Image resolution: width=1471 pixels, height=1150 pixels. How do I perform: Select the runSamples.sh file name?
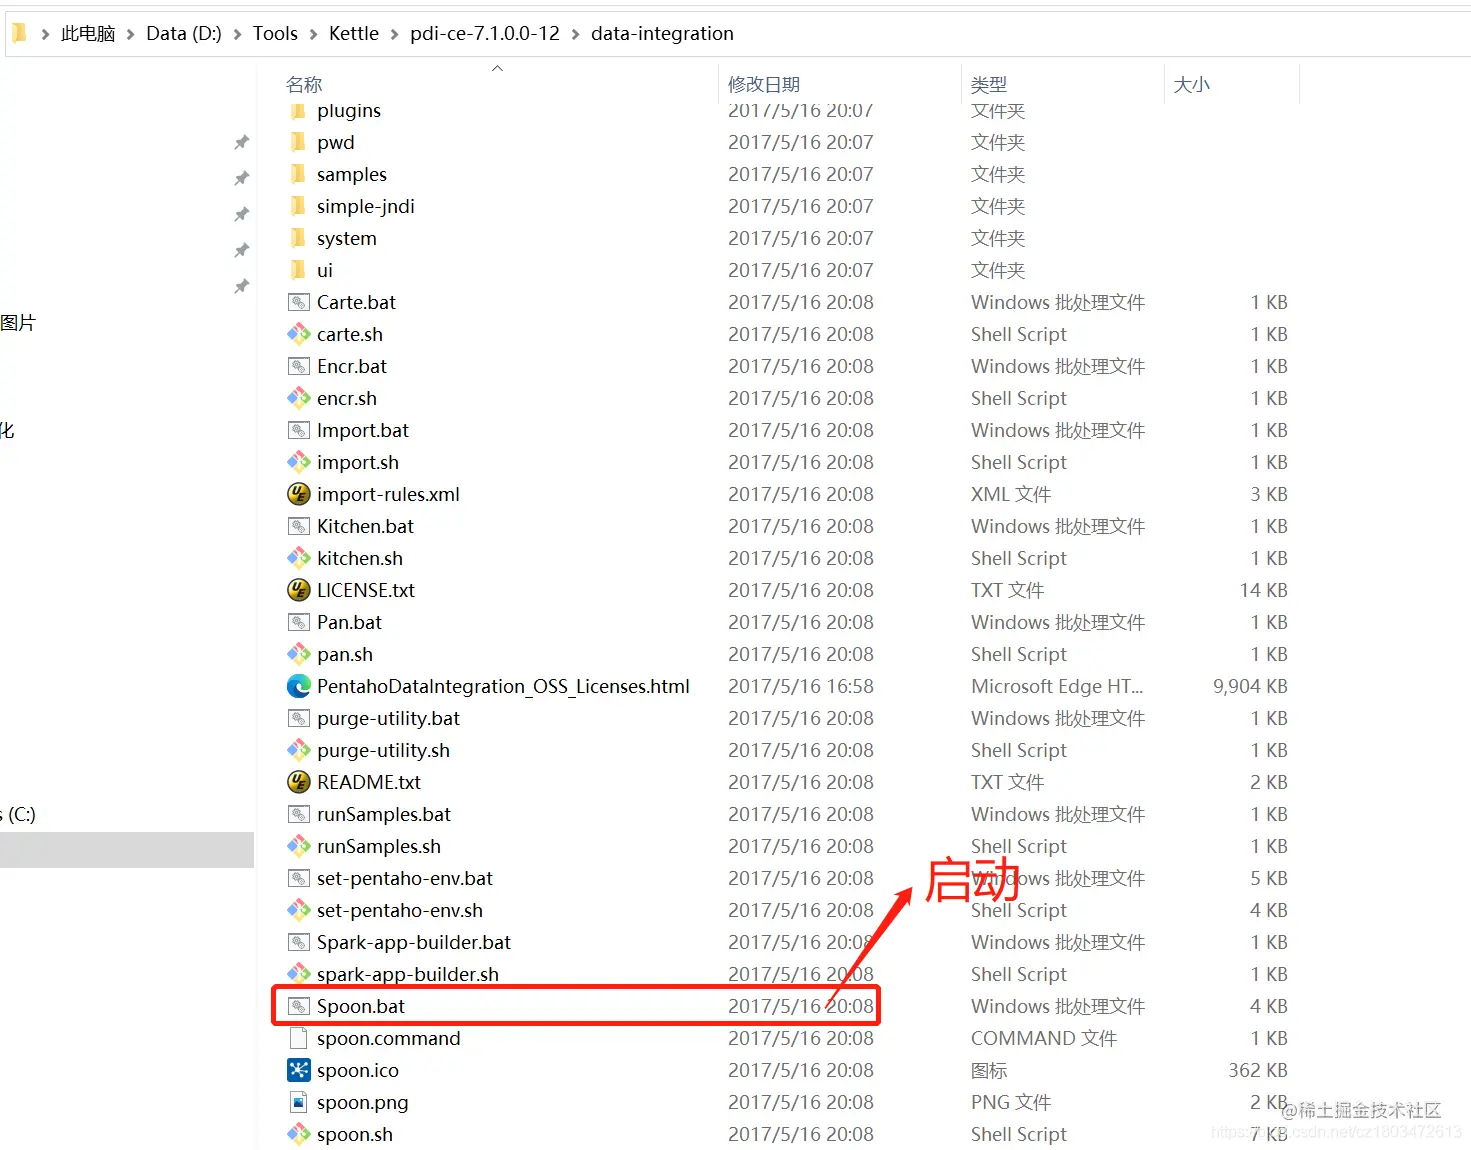(379, 846)
